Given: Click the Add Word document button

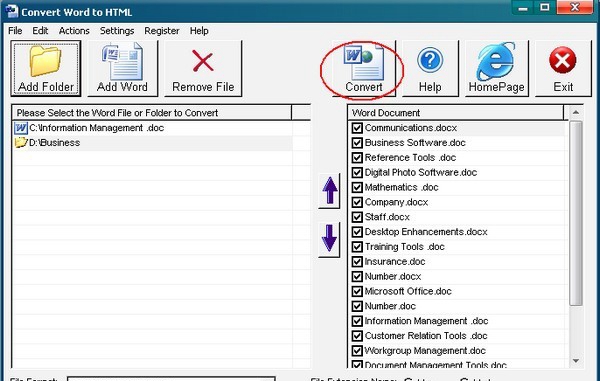Looking at the screenshot, I should (x=122, y=68).
